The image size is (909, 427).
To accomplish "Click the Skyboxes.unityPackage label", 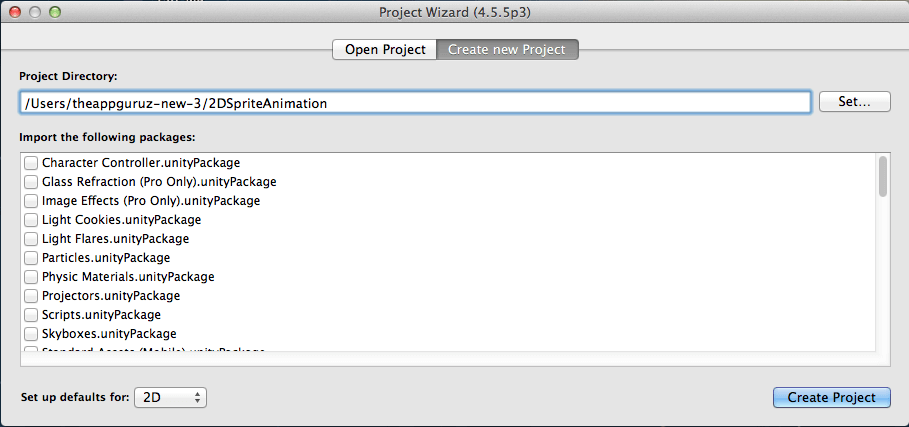I will [109, 334].
